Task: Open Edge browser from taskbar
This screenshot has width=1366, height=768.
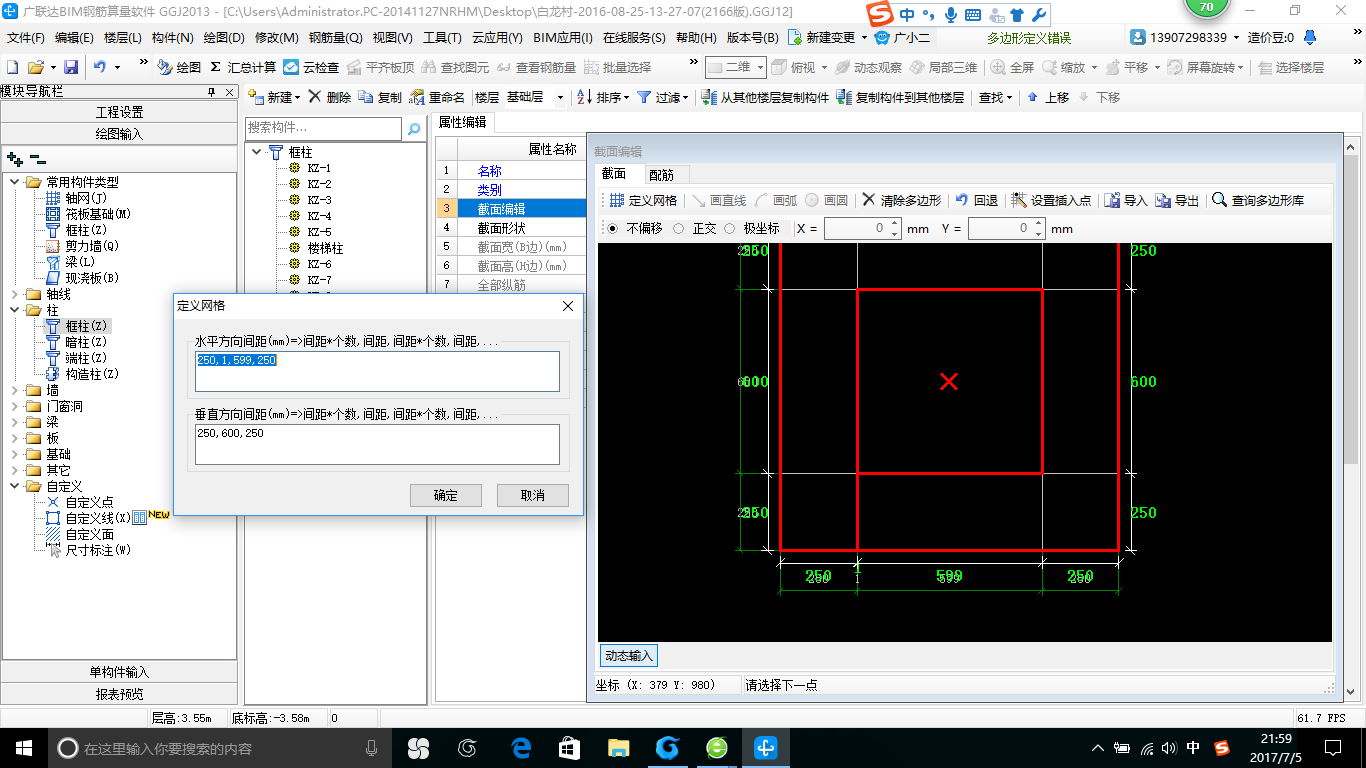Action: (x=520, y=747)
